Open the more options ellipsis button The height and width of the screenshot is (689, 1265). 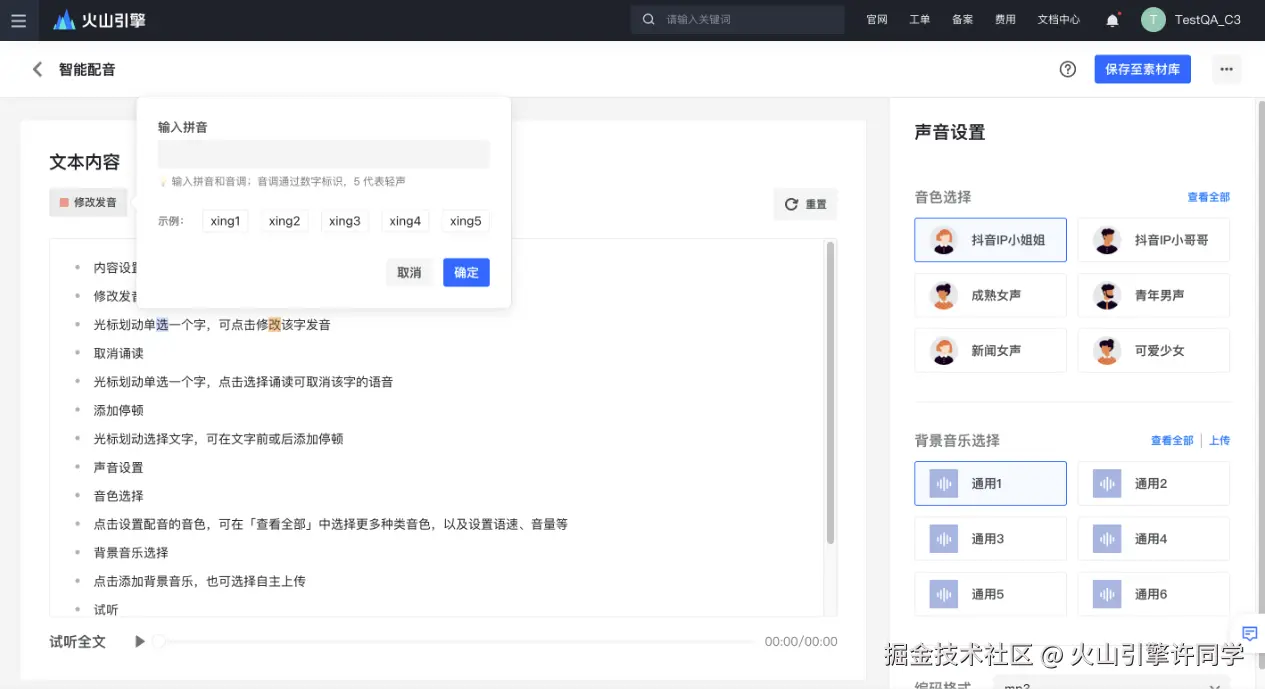point(1226,69)
